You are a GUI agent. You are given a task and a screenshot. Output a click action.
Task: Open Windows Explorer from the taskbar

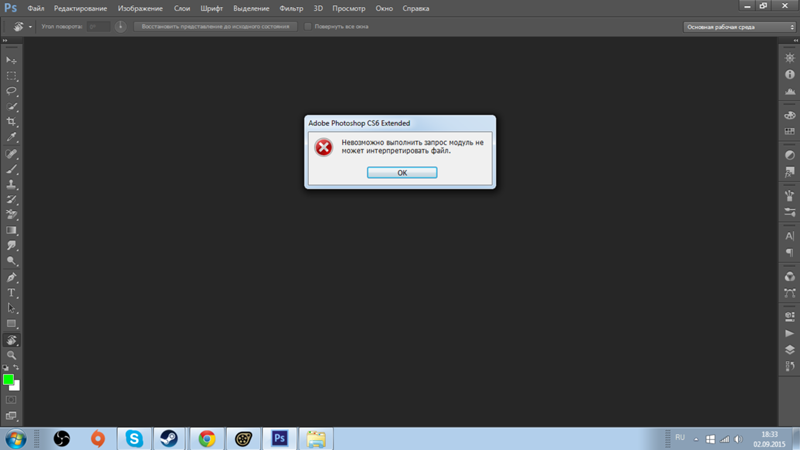click(x=316, y=439)
